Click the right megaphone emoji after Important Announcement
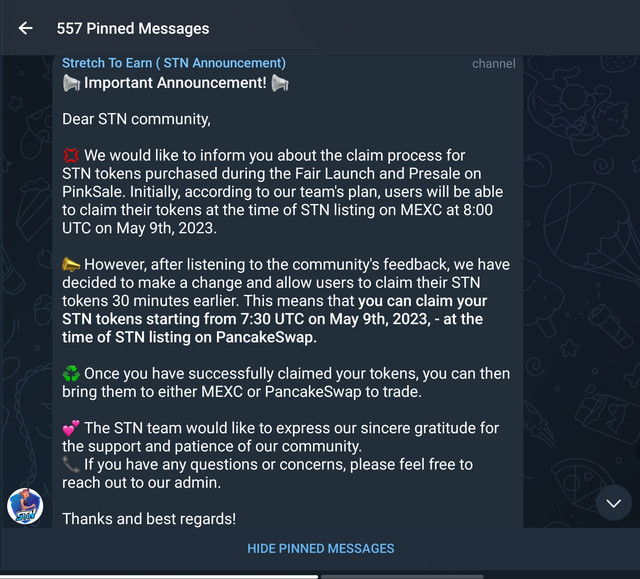640x579 pixels. click(x=280, y=83)
